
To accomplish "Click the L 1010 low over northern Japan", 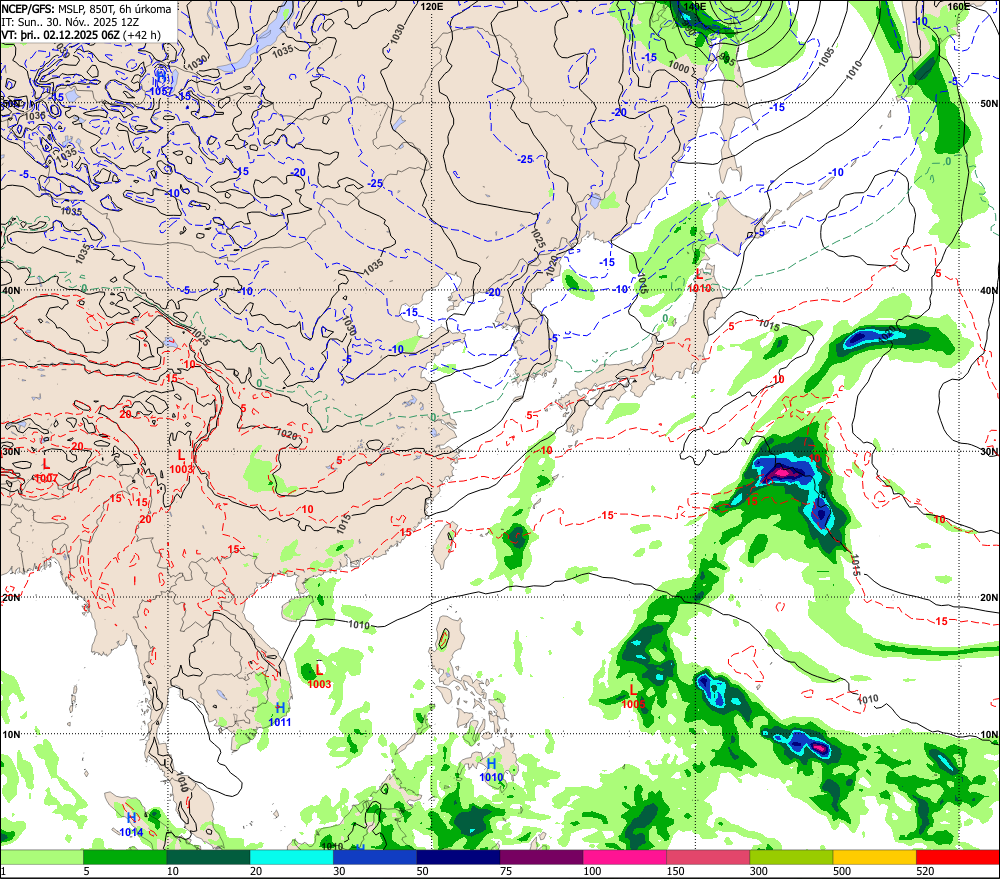I will pos(699,281).
